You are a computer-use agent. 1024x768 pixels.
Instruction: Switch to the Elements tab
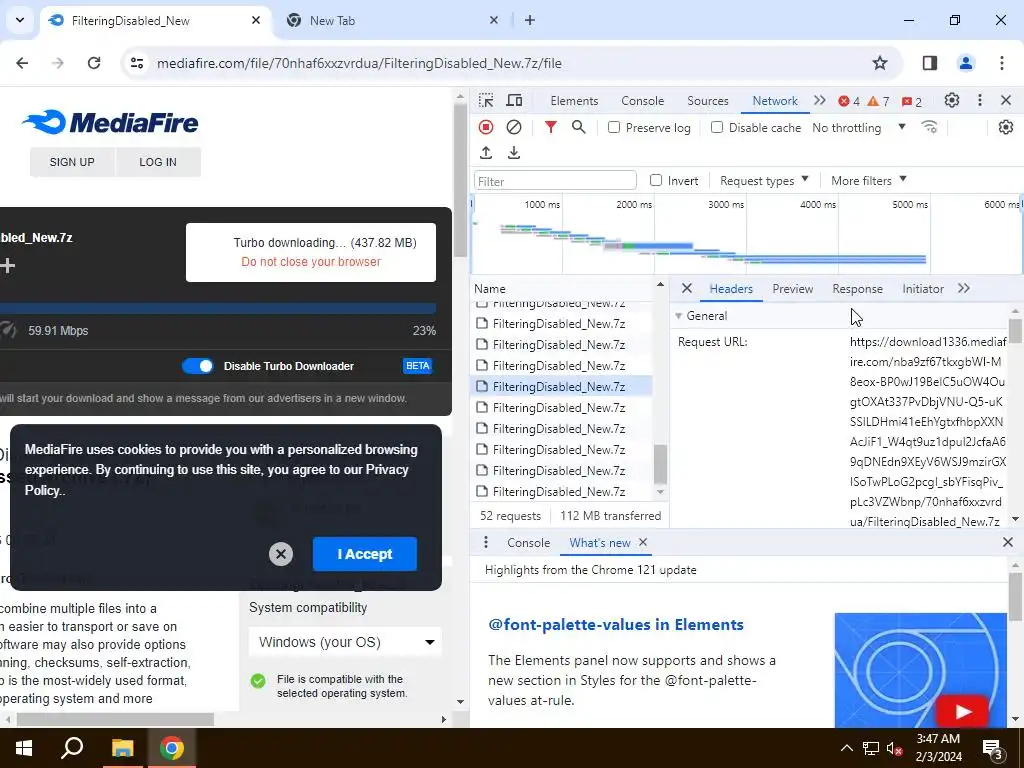click(574, 101)
